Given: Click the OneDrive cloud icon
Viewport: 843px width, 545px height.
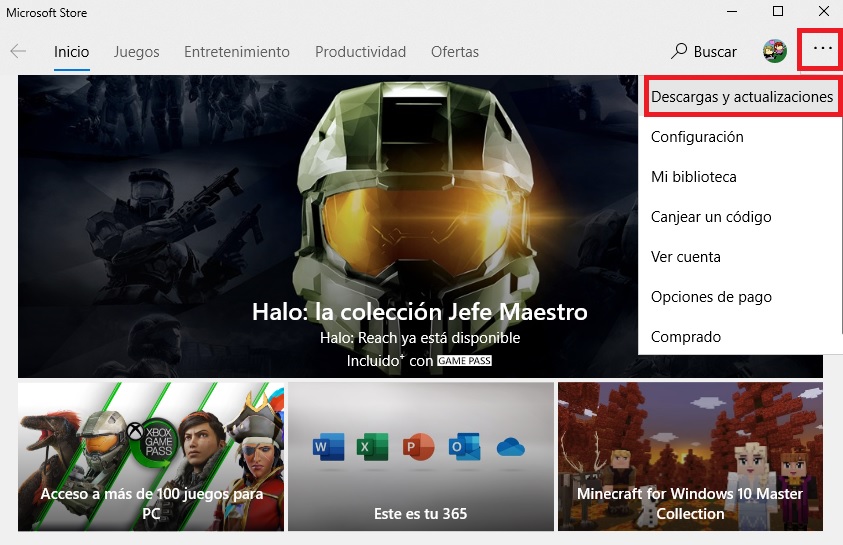Looking at the screenshot, I should 511,447.
